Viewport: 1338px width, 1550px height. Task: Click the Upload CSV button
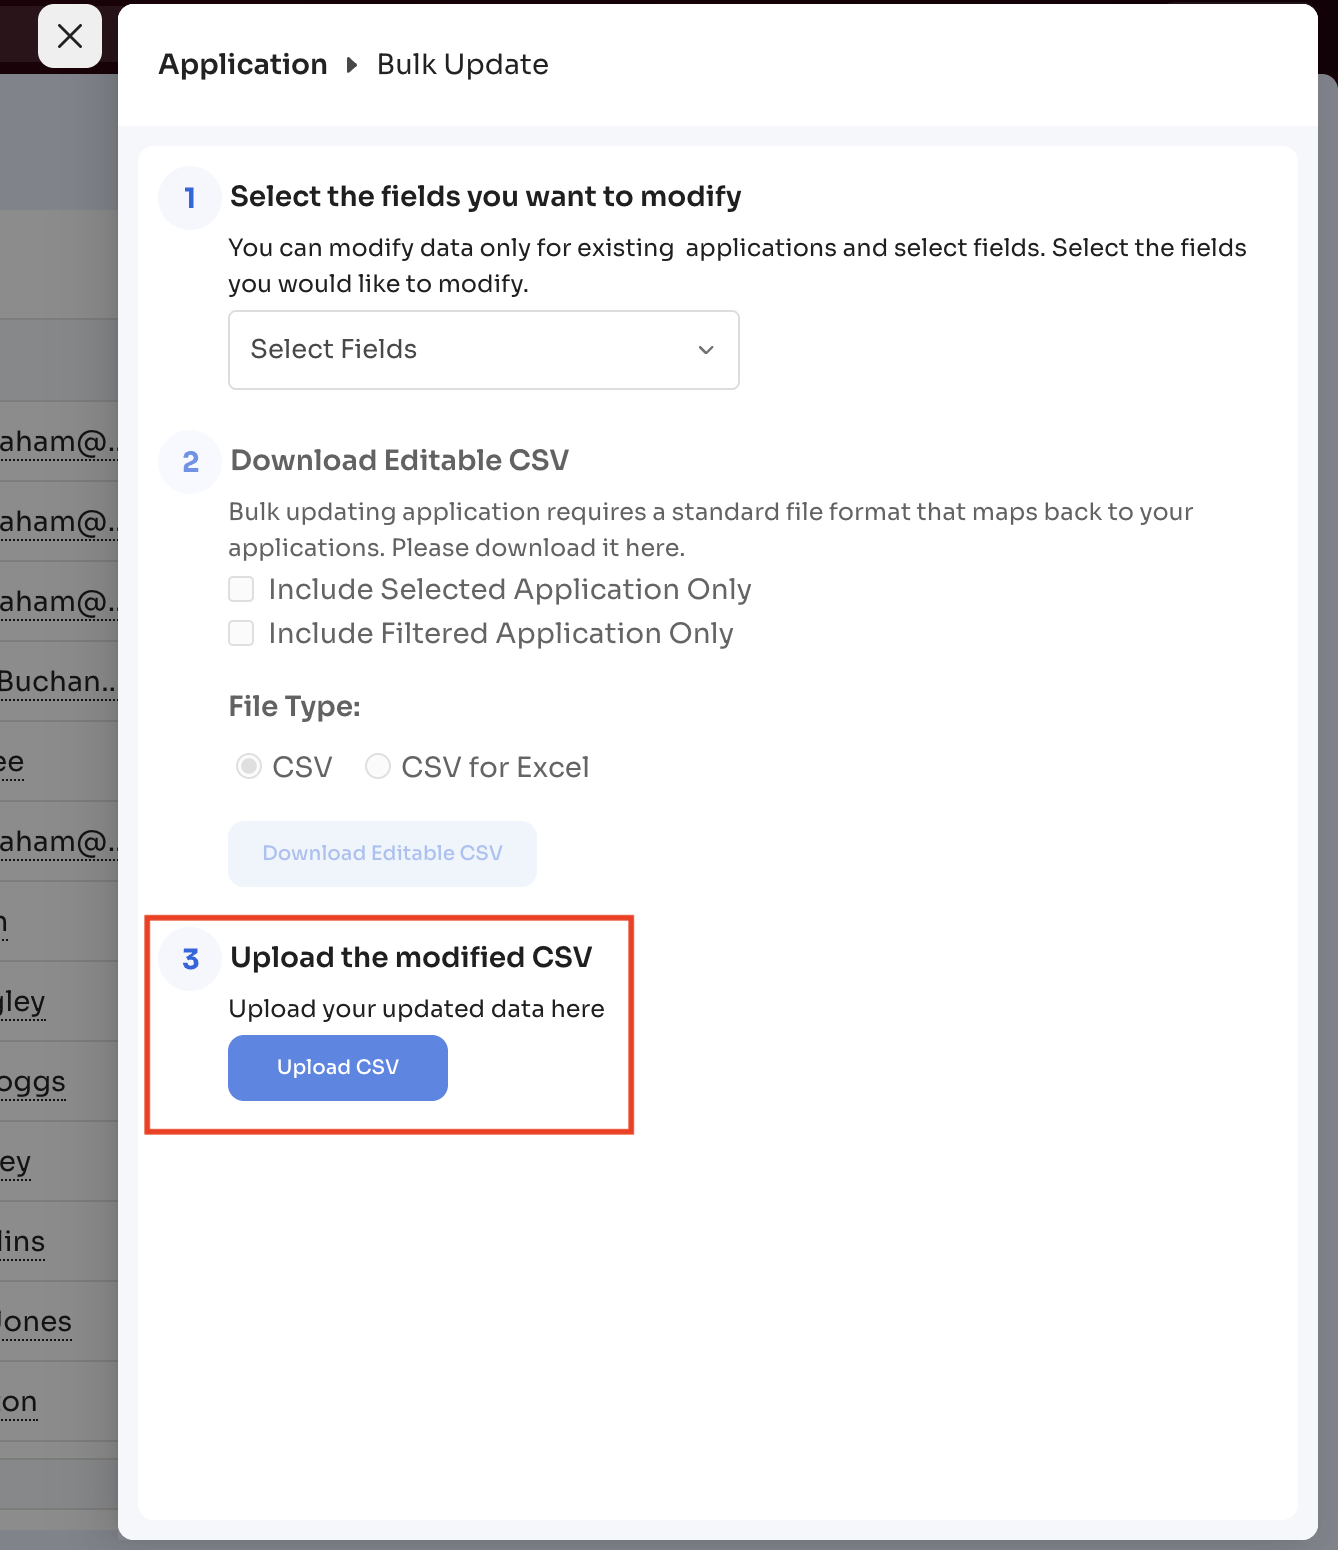[x=338, y=1068]
